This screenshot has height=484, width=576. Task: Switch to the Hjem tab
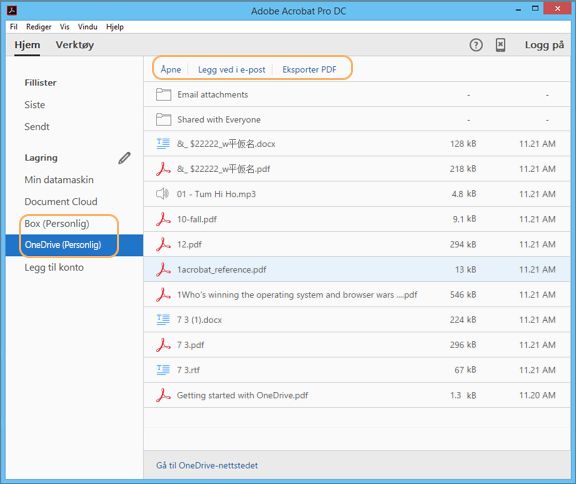click(x=27, y=45)
